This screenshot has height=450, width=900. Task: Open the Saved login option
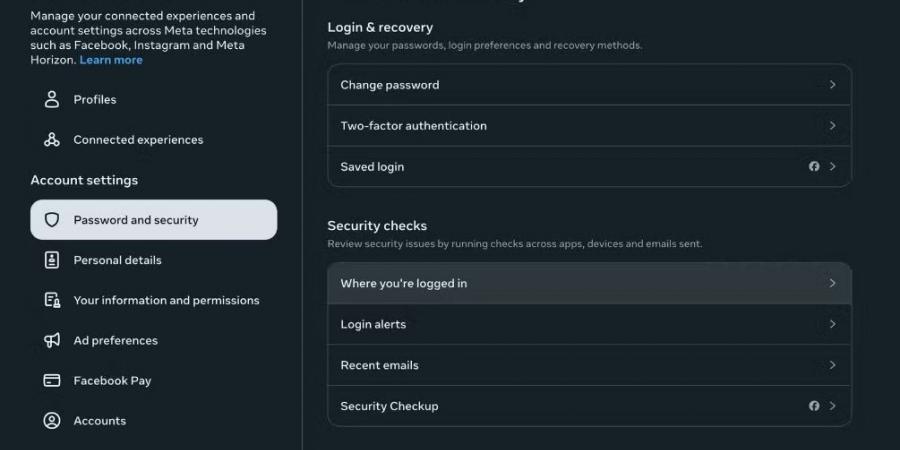589,166
